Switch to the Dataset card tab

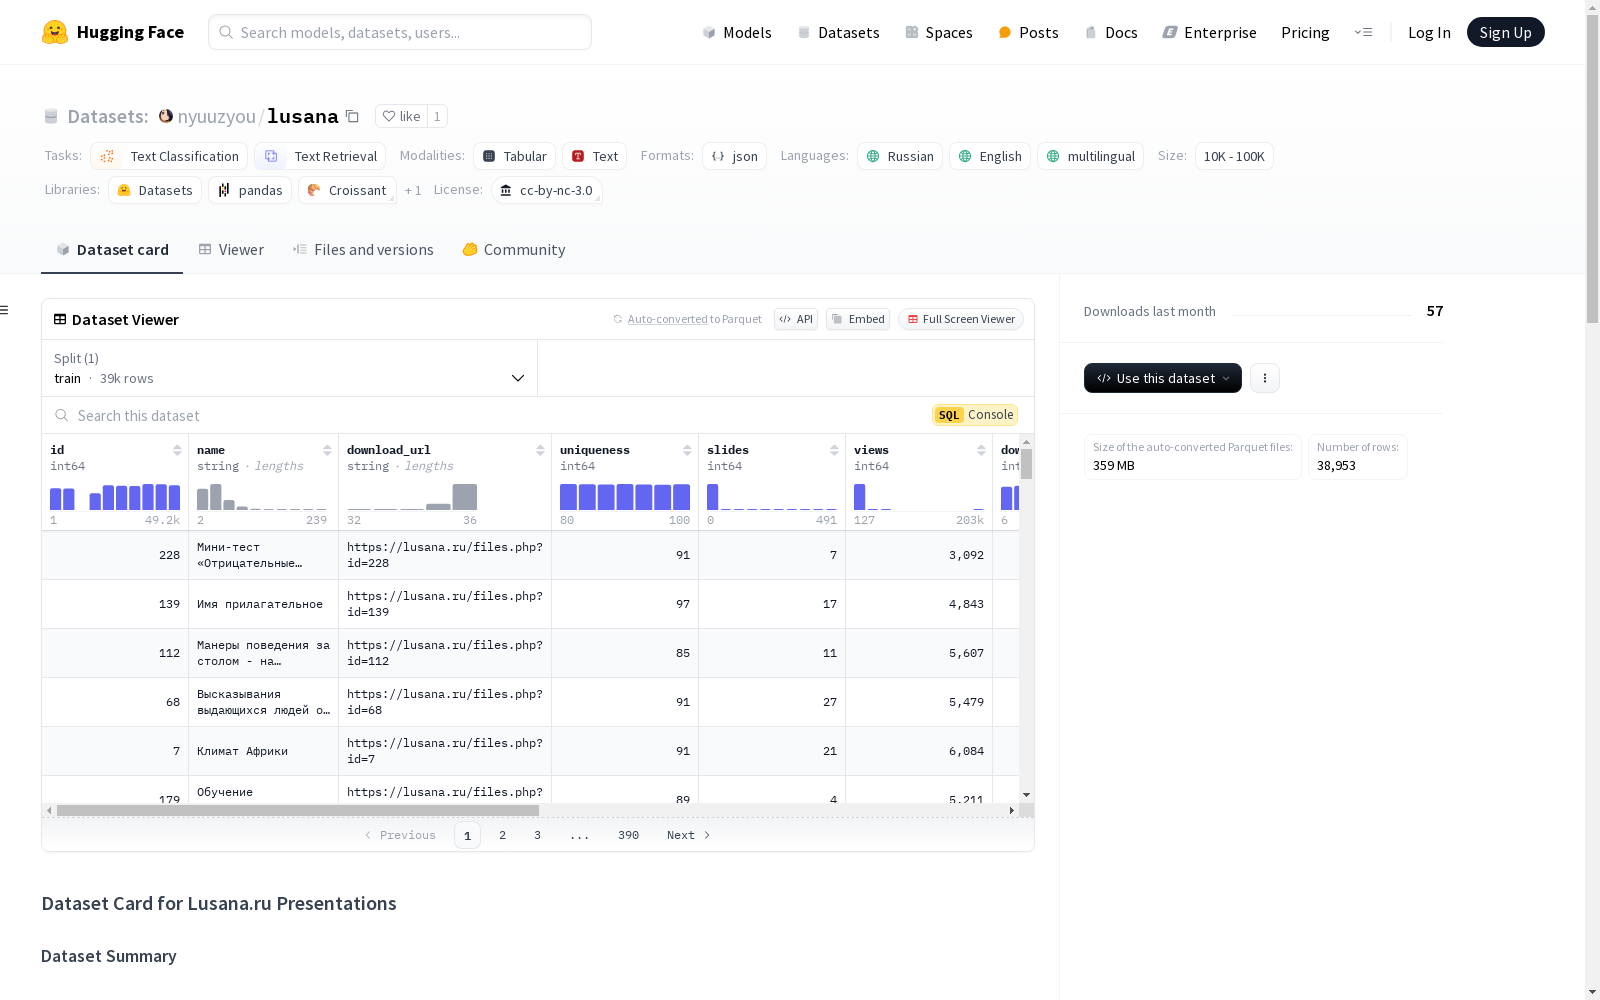click(x=112, y=250)
